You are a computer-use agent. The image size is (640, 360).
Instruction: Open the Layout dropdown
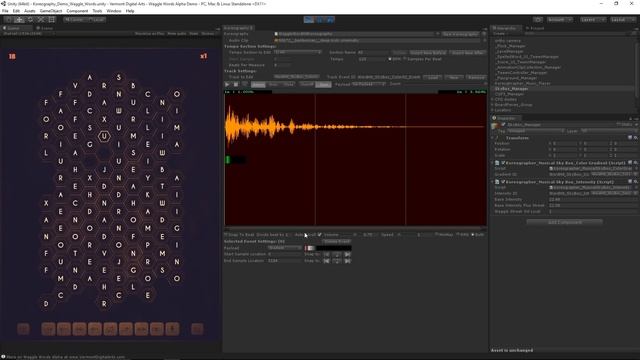622,20
